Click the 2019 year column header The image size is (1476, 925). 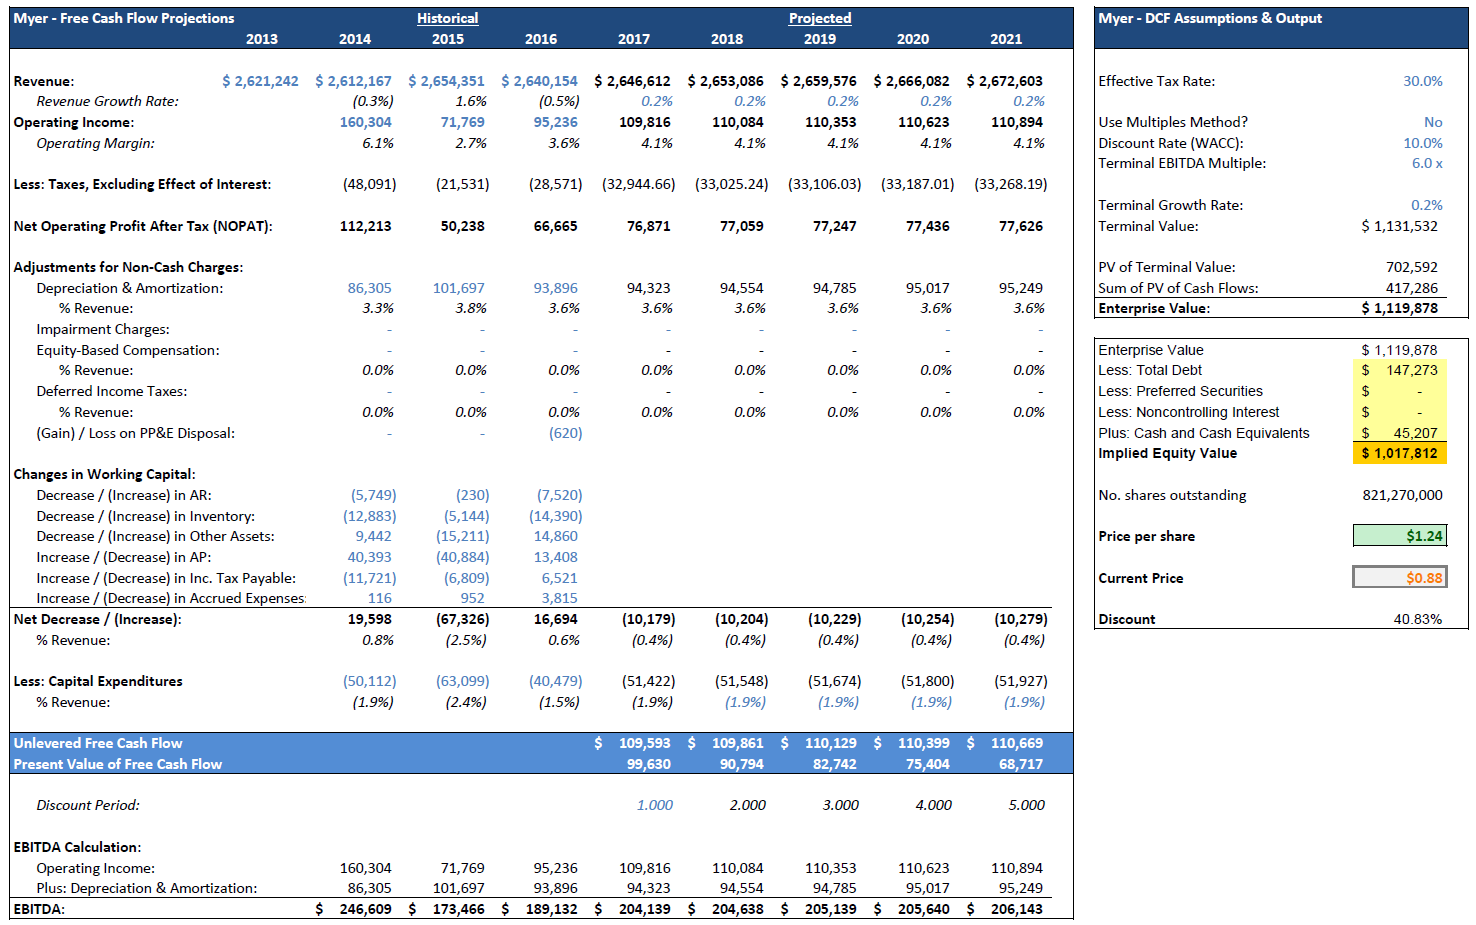click(820, 39)
